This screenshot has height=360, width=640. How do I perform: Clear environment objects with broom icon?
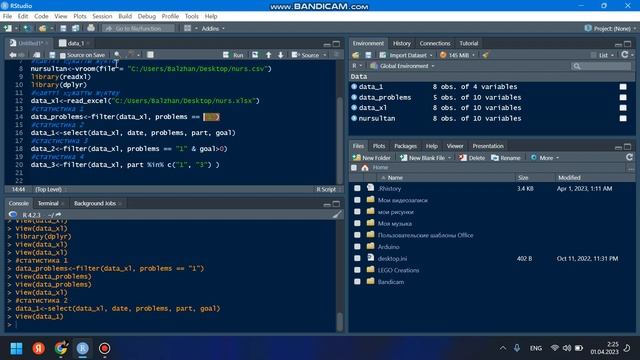click(x=485, y=55)
